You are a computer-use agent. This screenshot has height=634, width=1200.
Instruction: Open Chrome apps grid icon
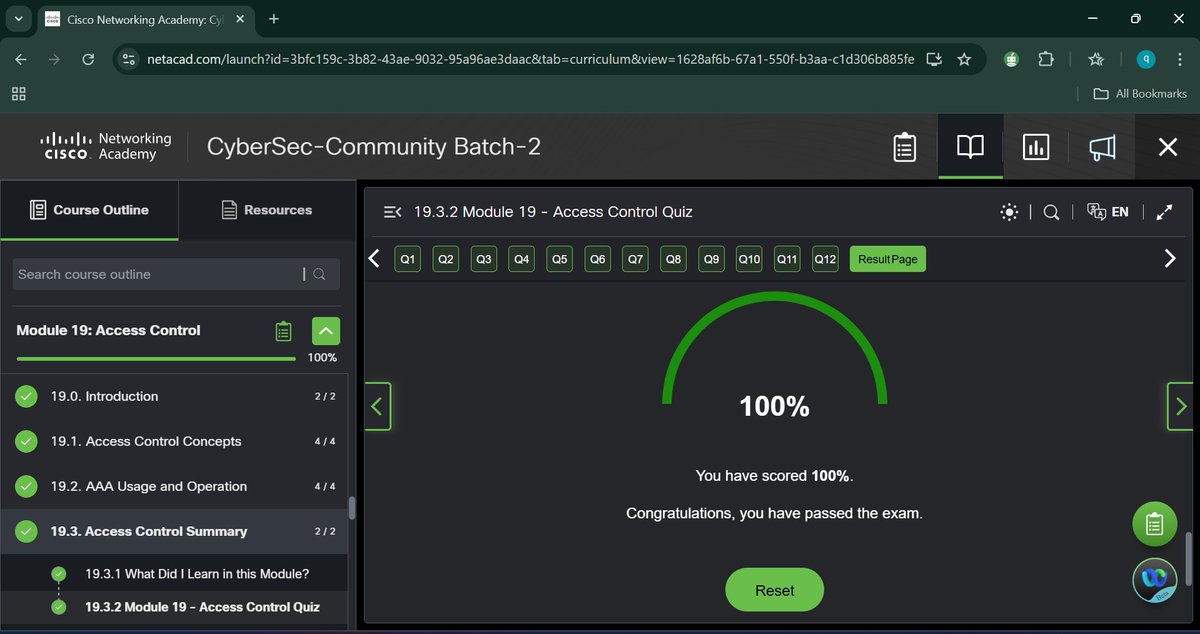click(18, 93)
